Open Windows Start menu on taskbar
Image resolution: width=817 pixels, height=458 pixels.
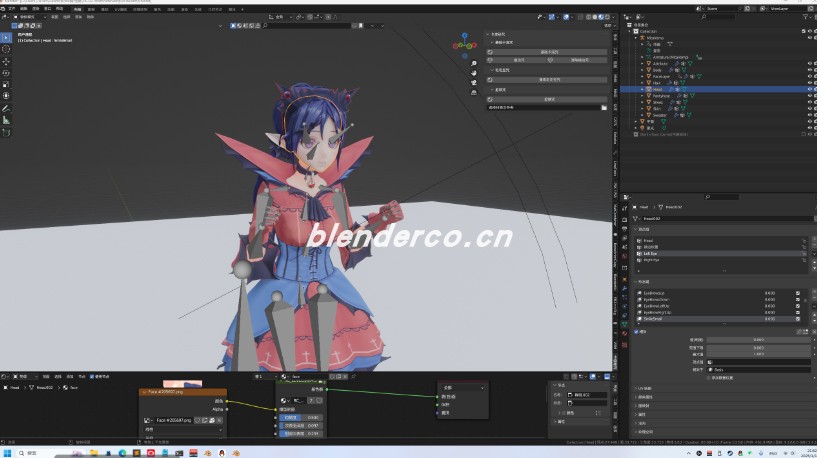point(7,453)
